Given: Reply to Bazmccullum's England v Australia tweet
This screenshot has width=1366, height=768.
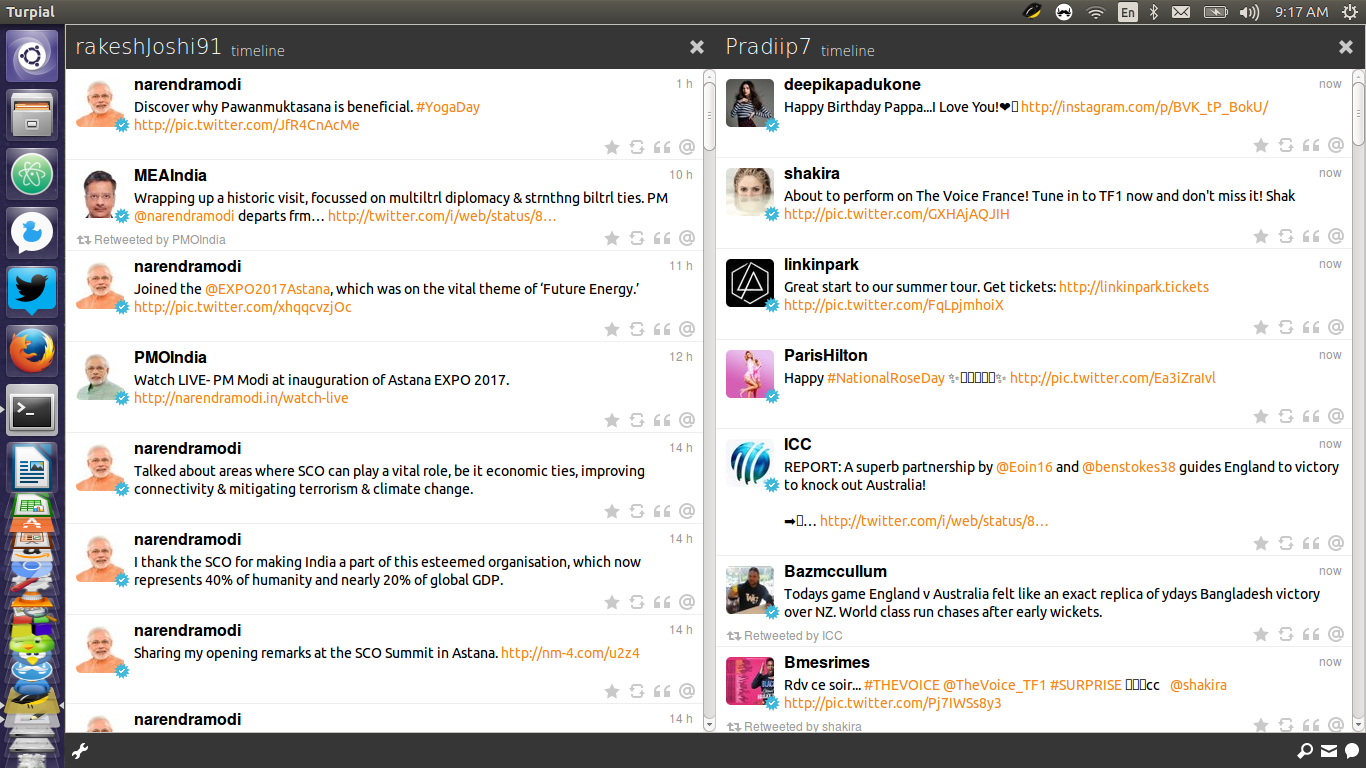Looking at the screenshot, I should 1336,634.
